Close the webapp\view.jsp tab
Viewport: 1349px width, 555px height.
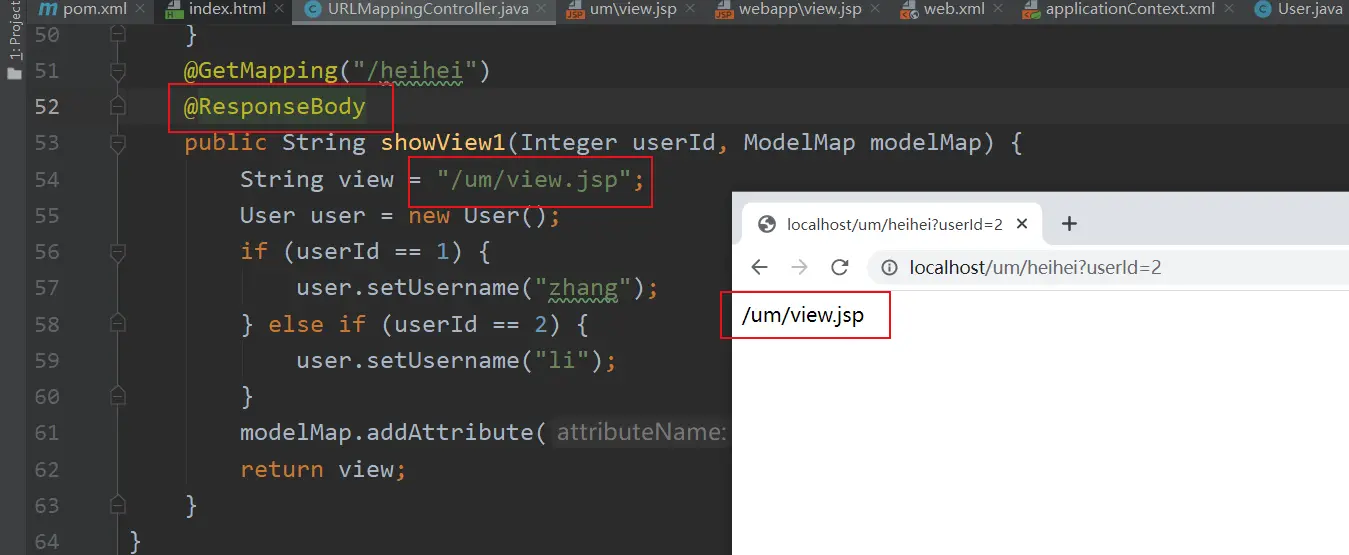coord(877,10)
